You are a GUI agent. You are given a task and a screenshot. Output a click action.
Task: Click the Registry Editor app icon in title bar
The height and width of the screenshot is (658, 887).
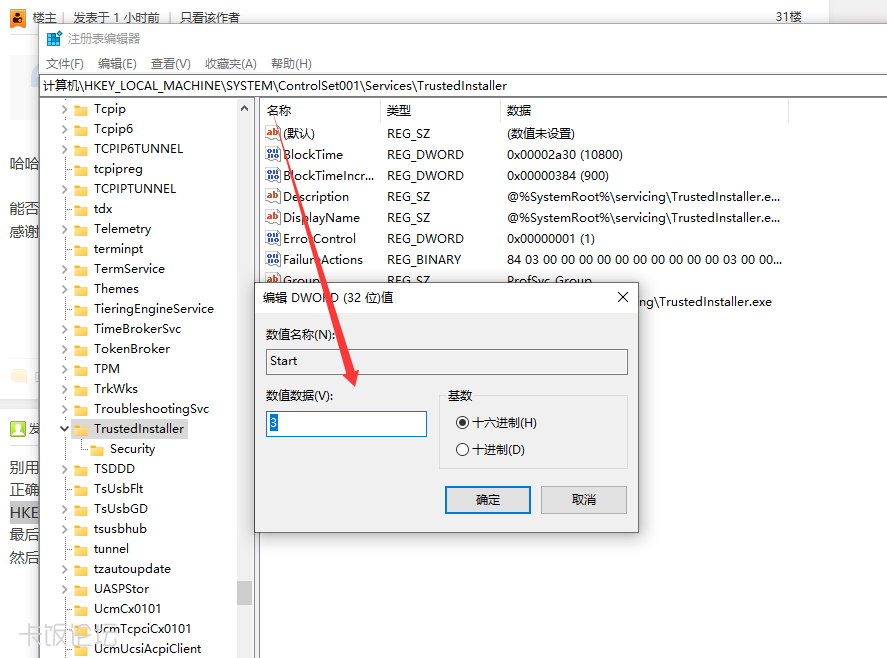(54, 38)
